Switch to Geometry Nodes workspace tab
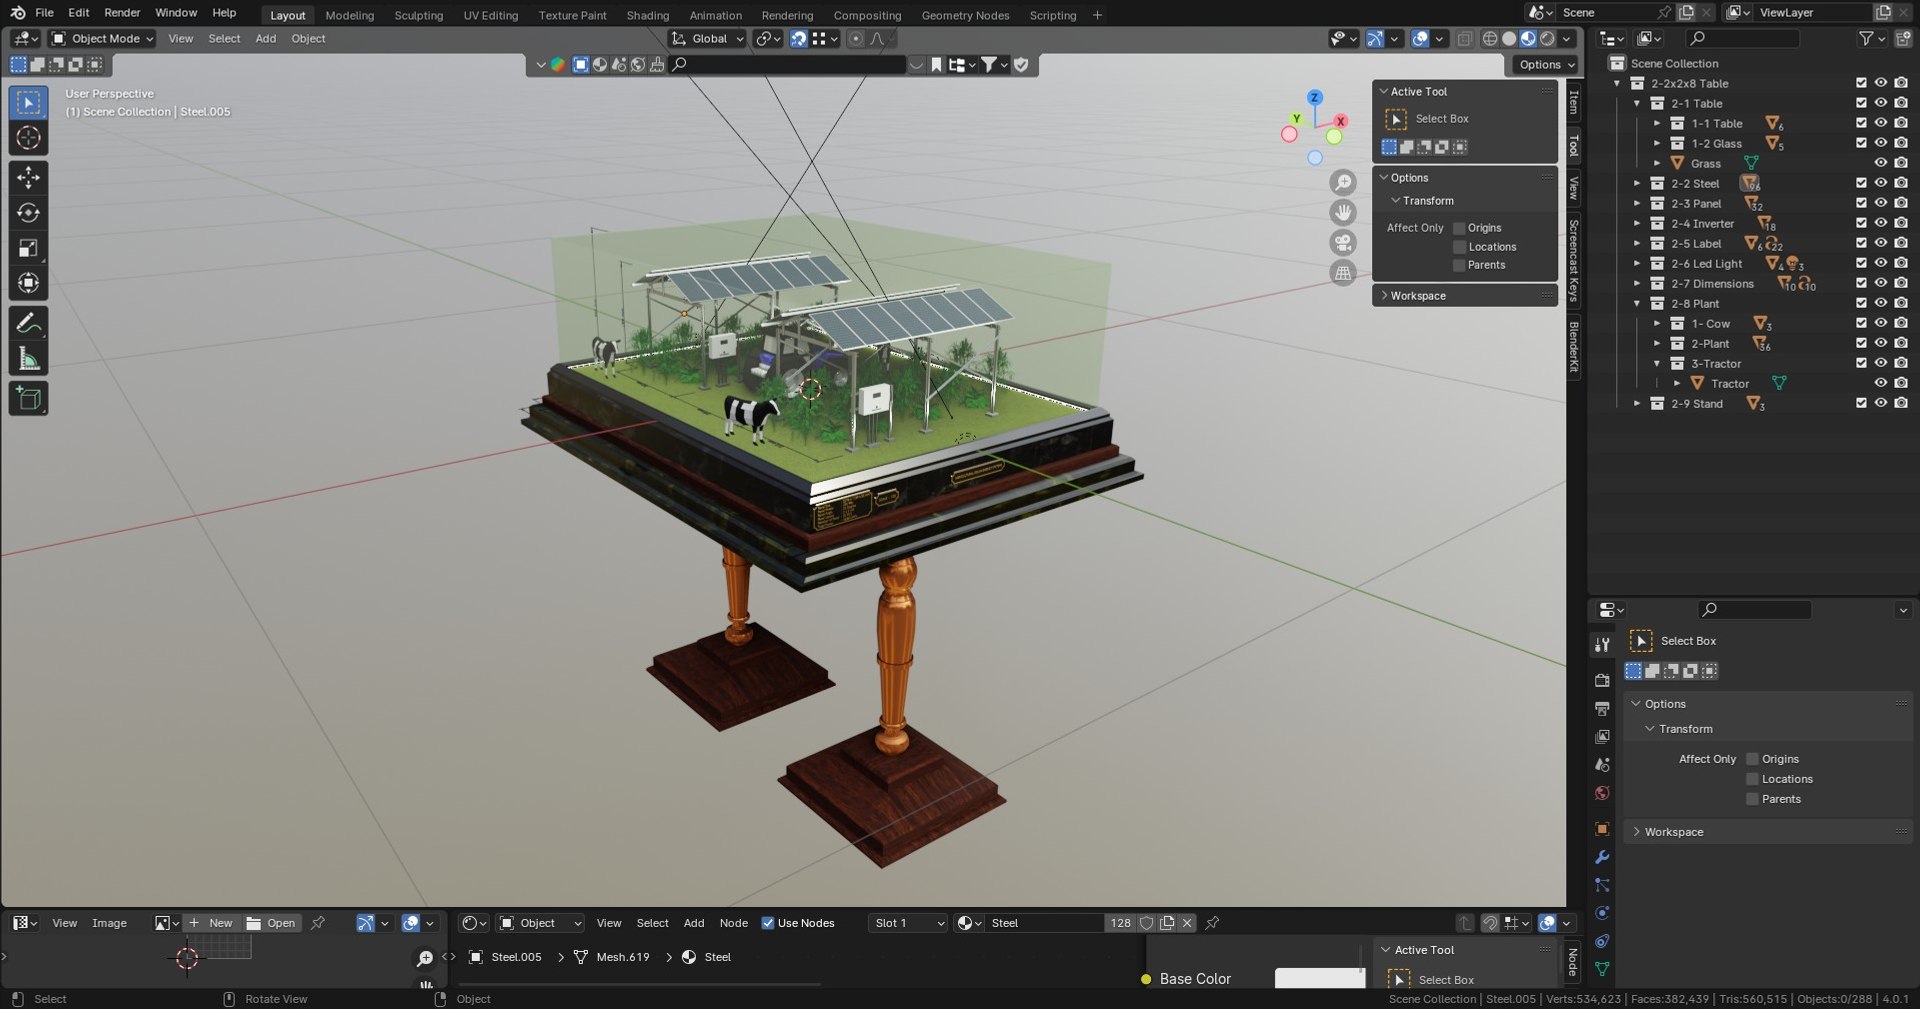Screen dimensions: 1920x1009 pos(965,15)
